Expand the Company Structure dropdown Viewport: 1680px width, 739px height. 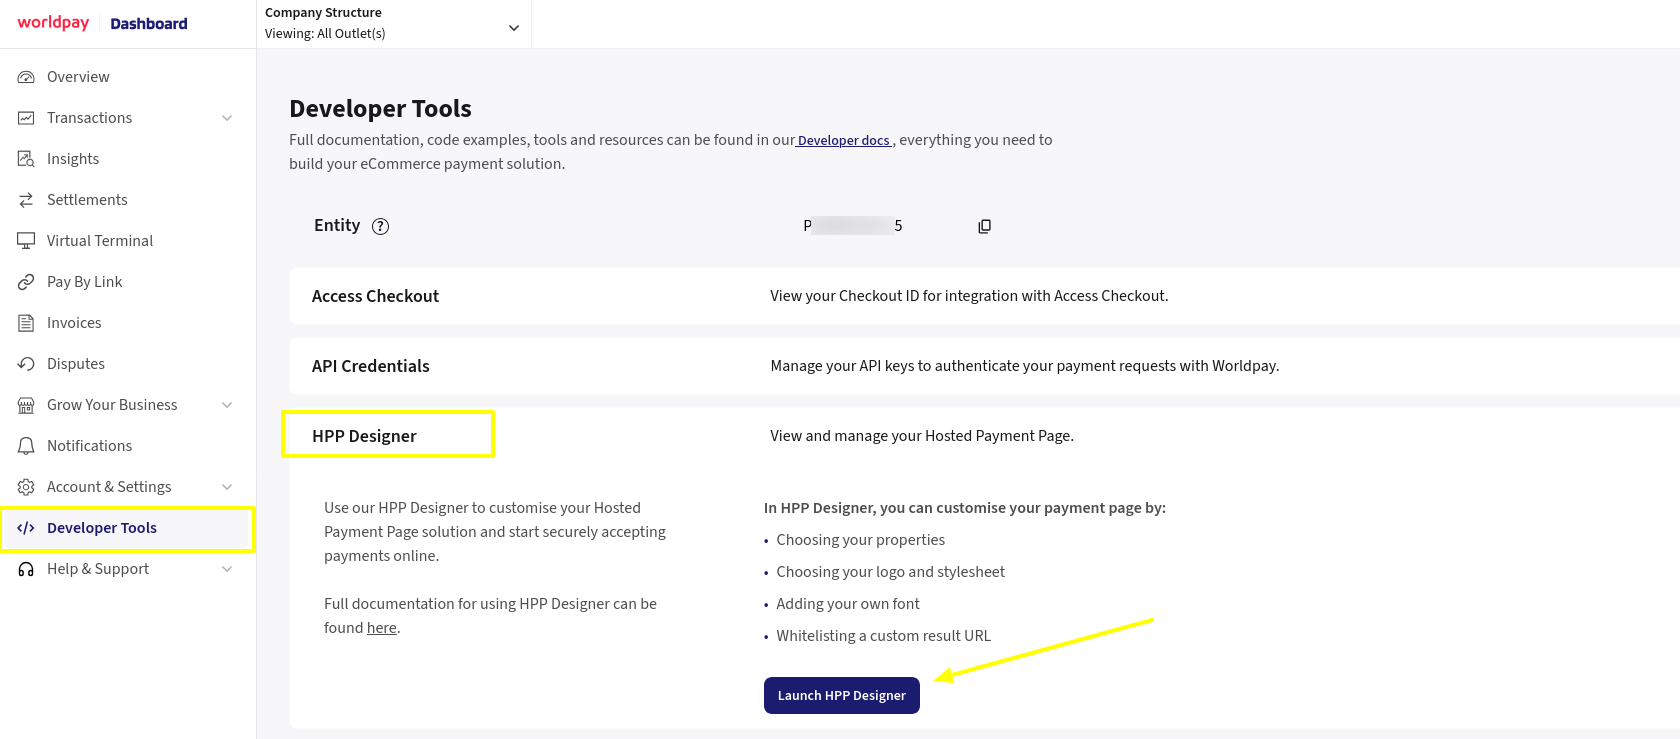pyautogui.click(x=513, y=27)
